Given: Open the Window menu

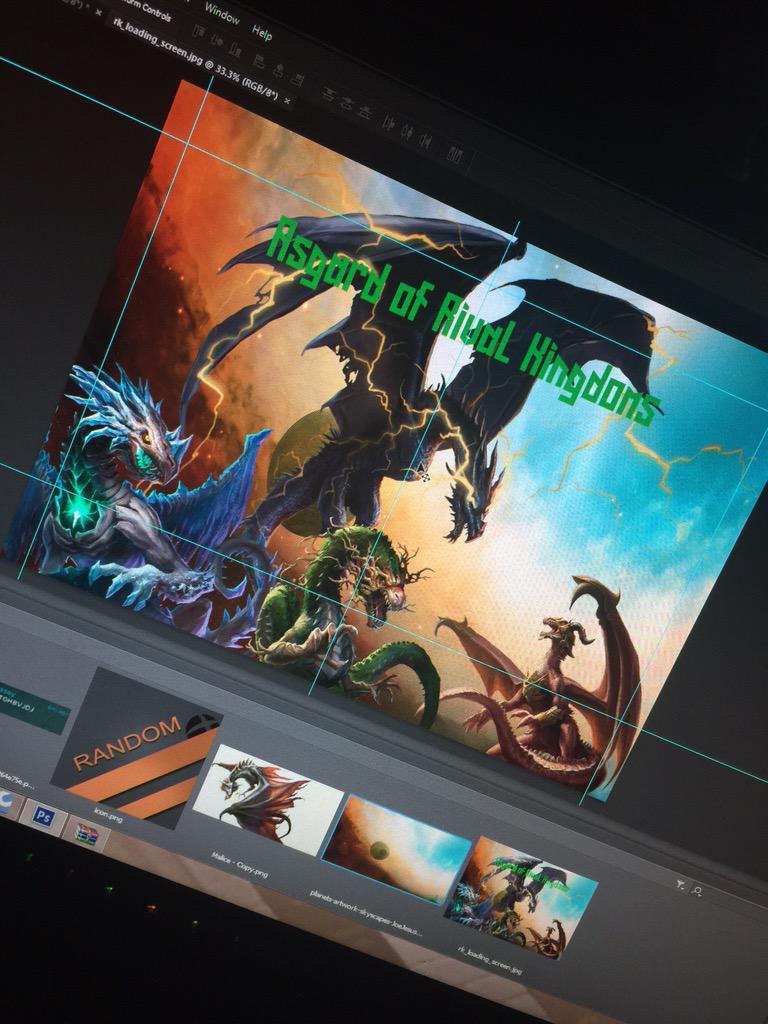Looking at the screenshot, I should click(x=223, y=14).
